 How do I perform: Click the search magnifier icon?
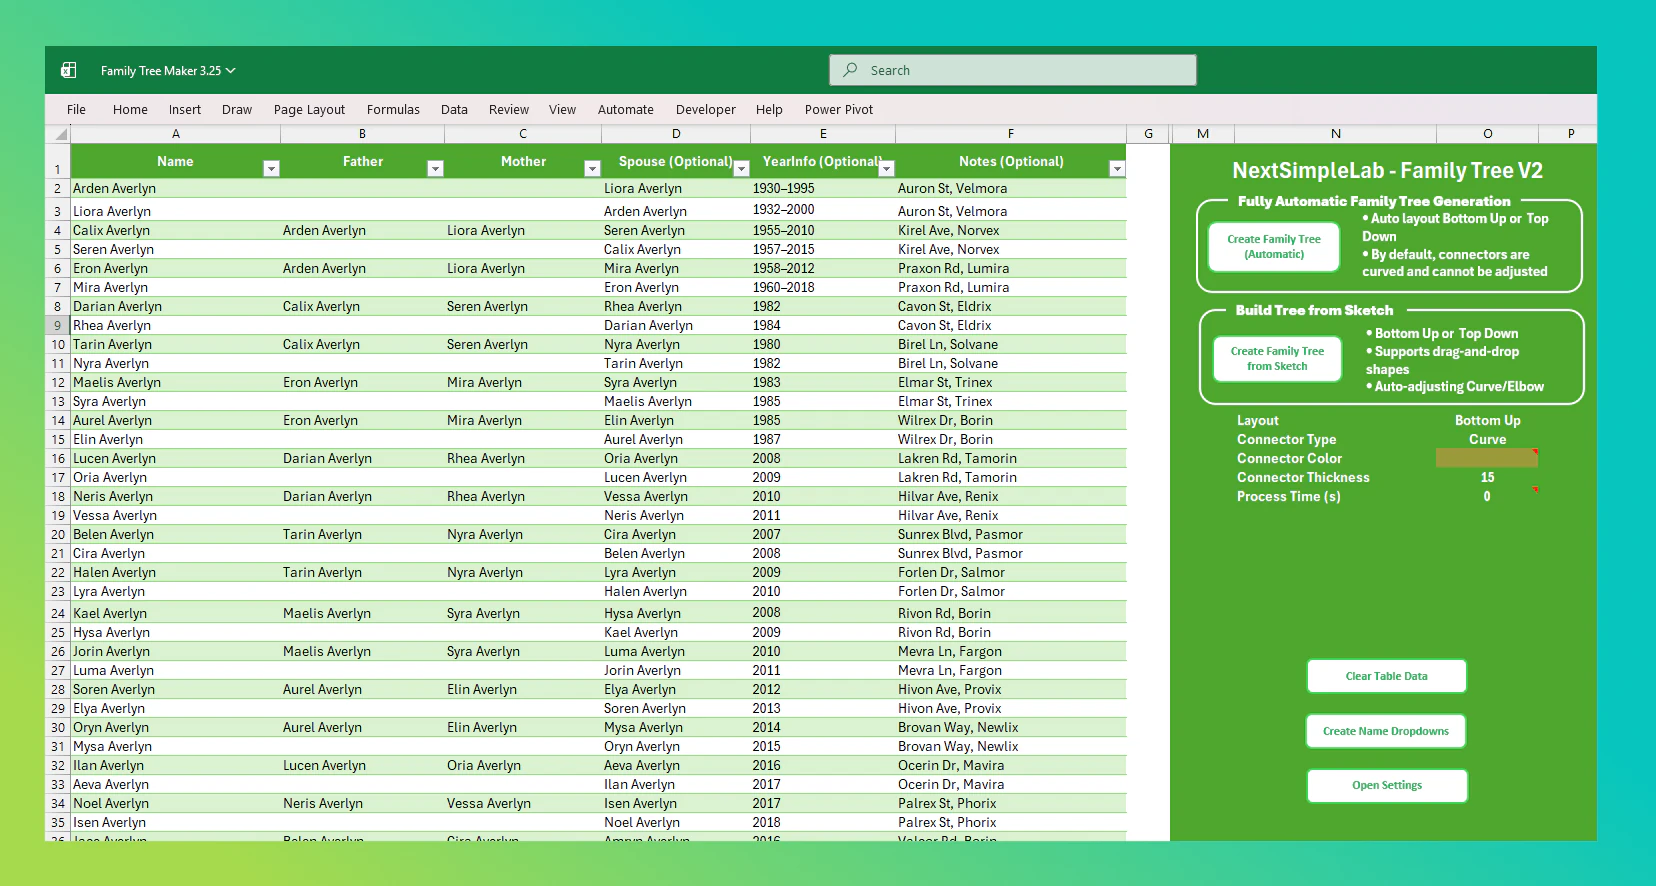850,70
